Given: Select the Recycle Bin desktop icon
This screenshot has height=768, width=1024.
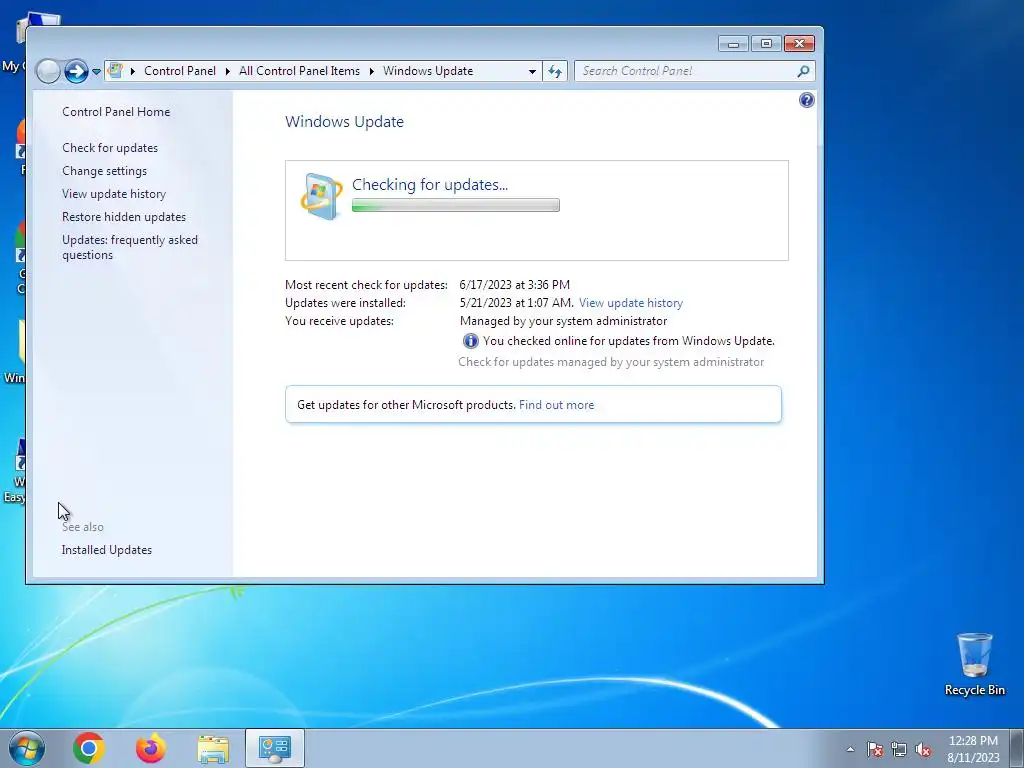Looking at the screenshot, I should [x=974, y=664].
